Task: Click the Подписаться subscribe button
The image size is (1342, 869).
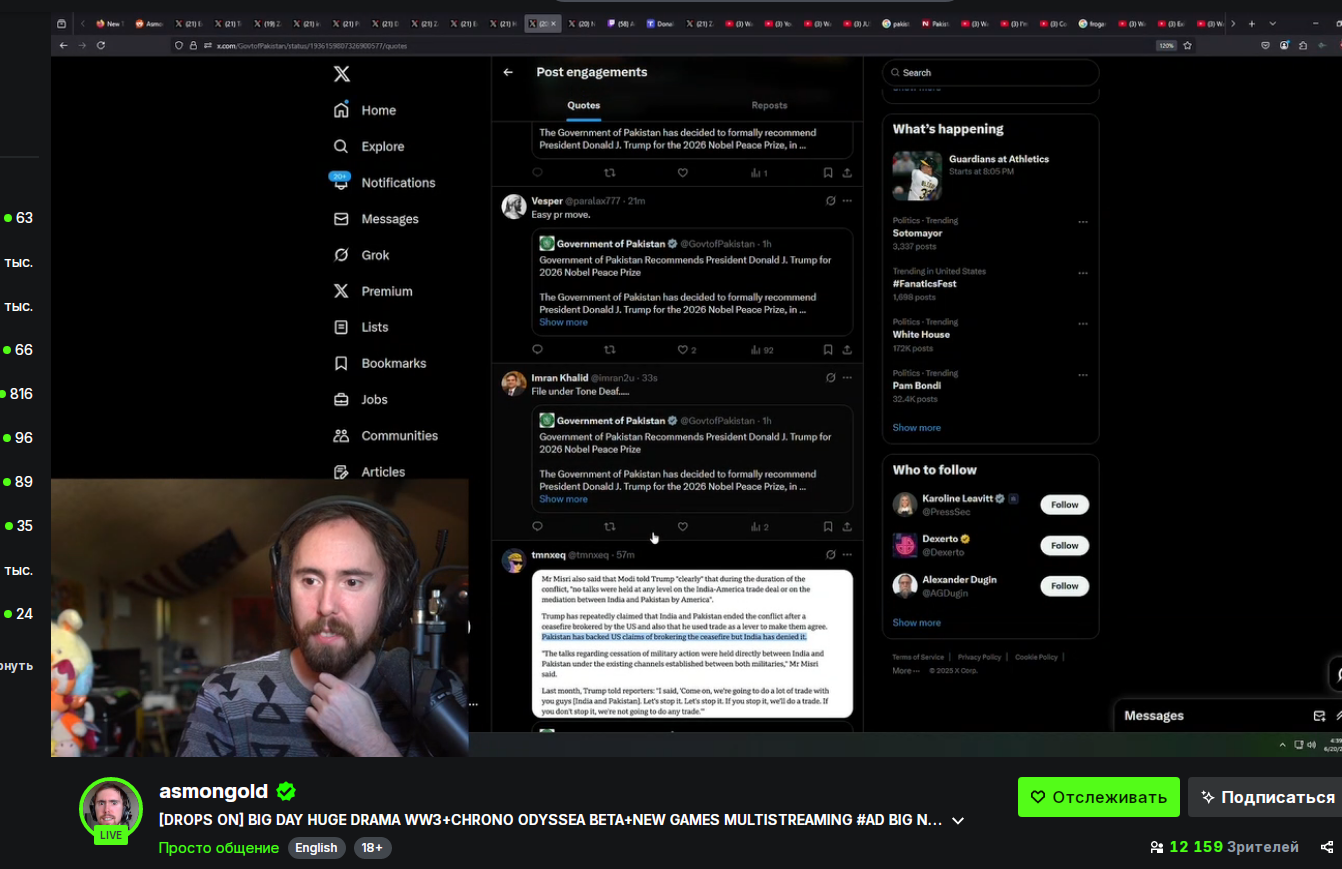Action: click(1266, 797)
